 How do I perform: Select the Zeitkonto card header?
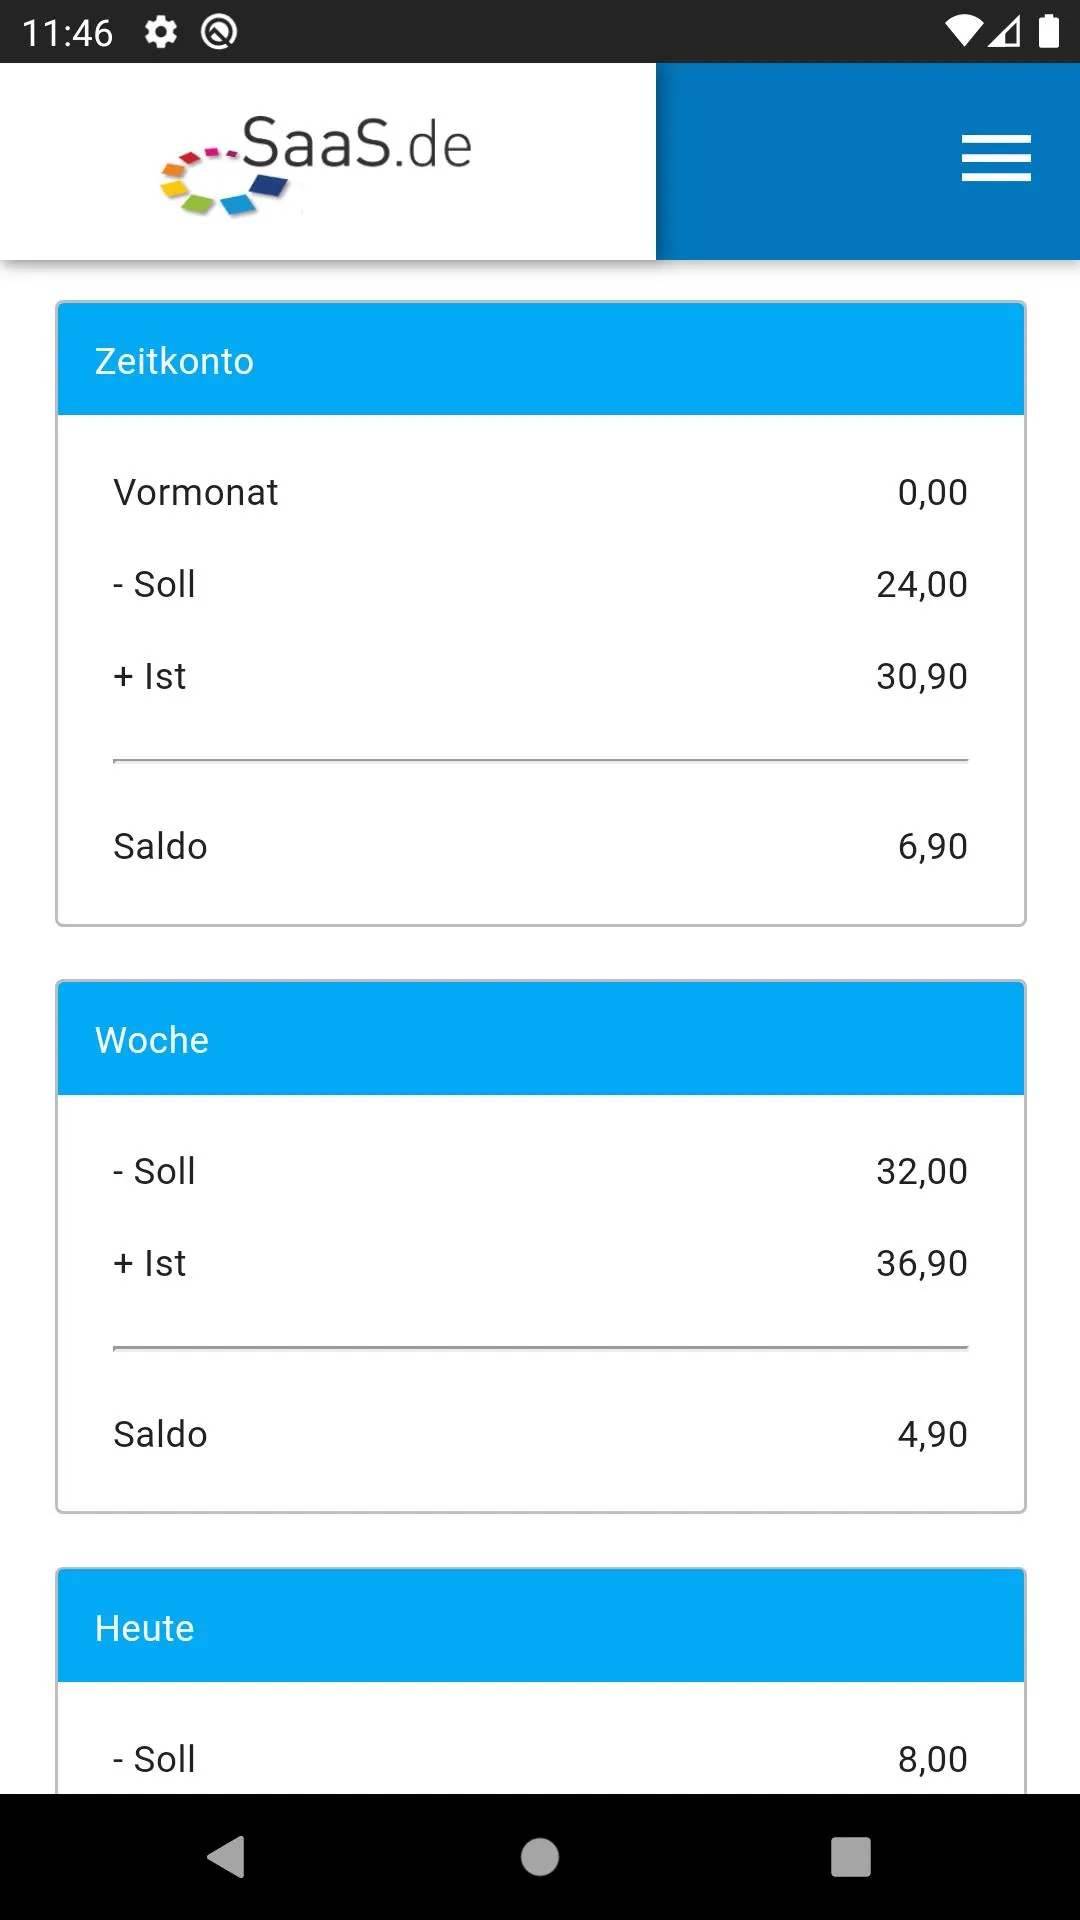tap(541, 360)
